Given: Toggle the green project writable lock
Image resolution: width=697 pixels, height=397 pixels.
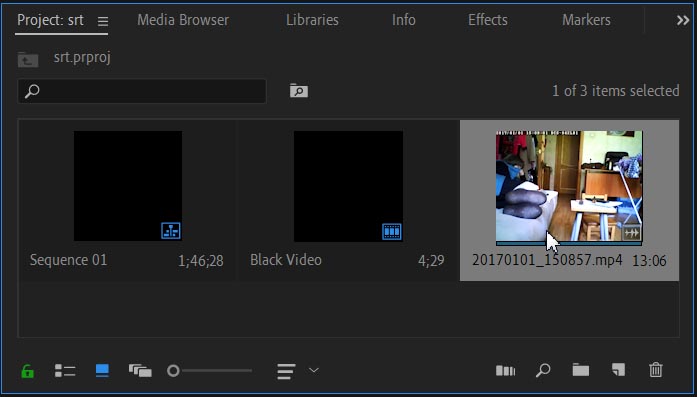Looking at the screenshot, I should point(28,371).
